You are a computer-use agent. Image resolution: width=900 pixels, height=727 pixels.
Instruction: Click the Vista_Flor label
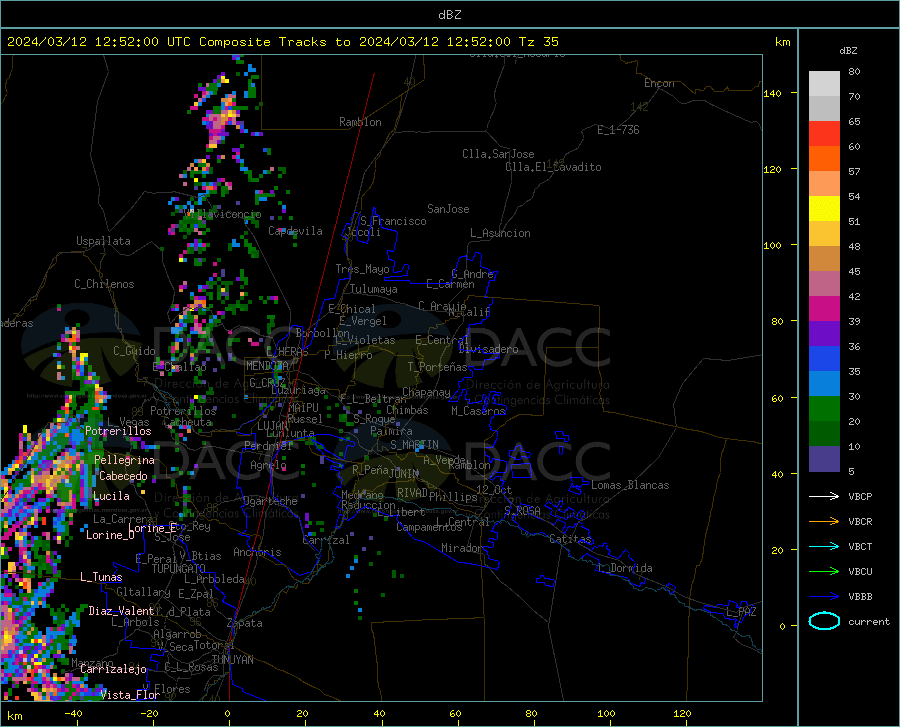[130, 695]
